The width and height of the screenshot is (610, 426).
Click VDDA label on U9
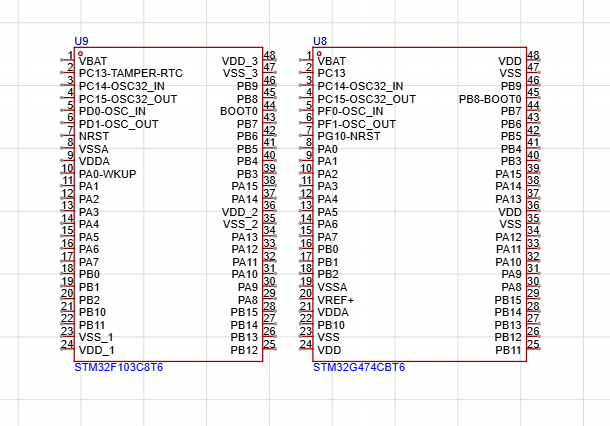point(94,161)
